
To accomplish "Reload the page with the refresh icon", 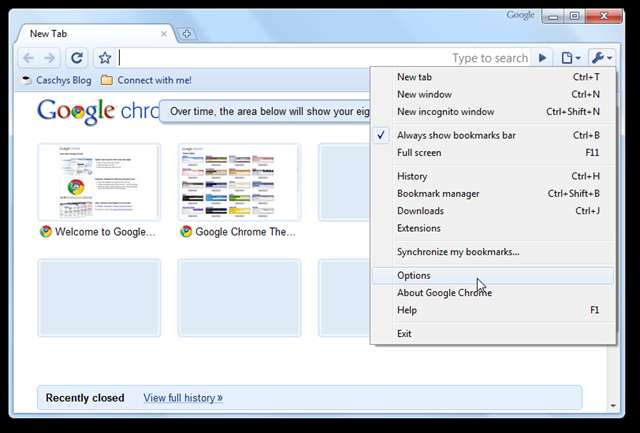I will pos(77,58).
